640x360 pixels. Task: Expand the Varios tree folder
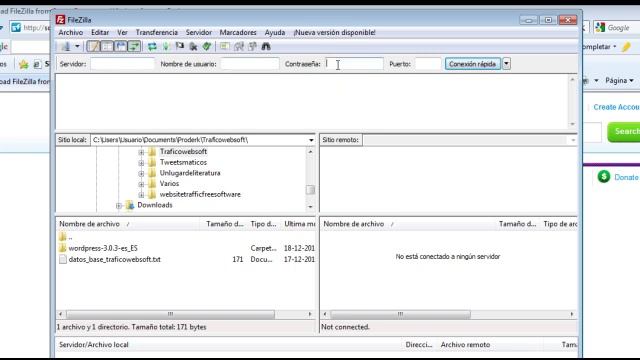pos(141,184)
